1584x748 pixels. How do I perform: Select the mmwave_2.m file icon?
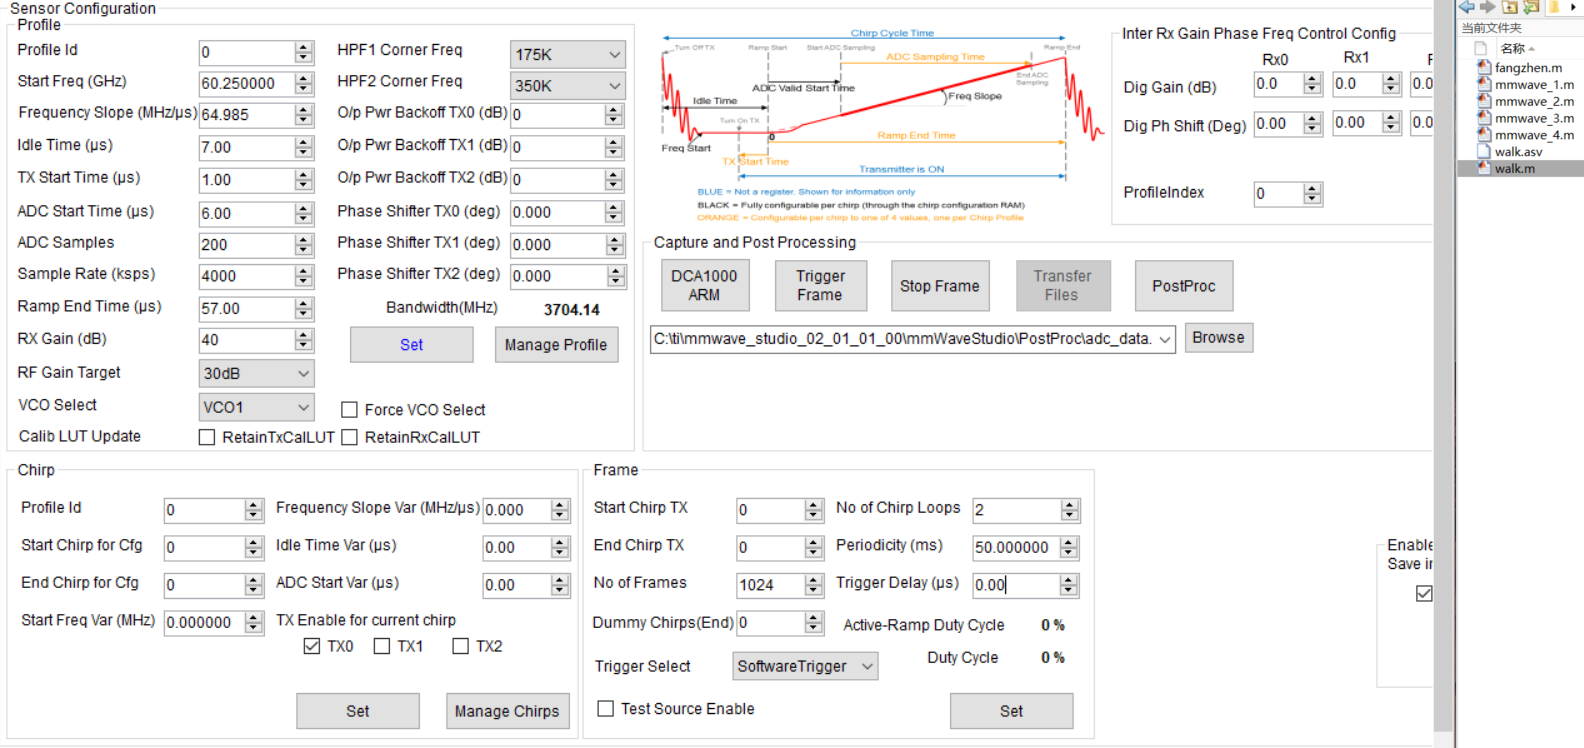[x=1485, y=102]
